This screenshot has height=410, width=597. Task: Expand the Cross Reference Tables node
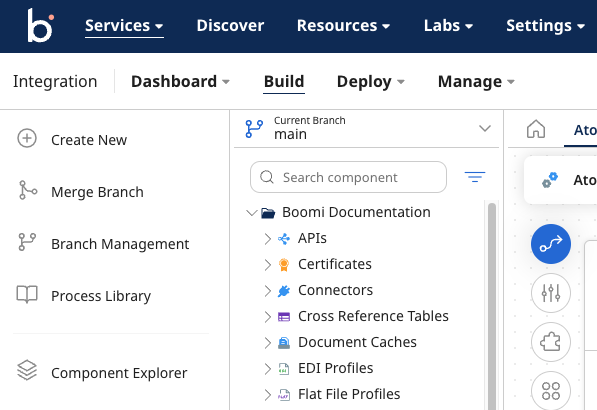pos(268,317)
